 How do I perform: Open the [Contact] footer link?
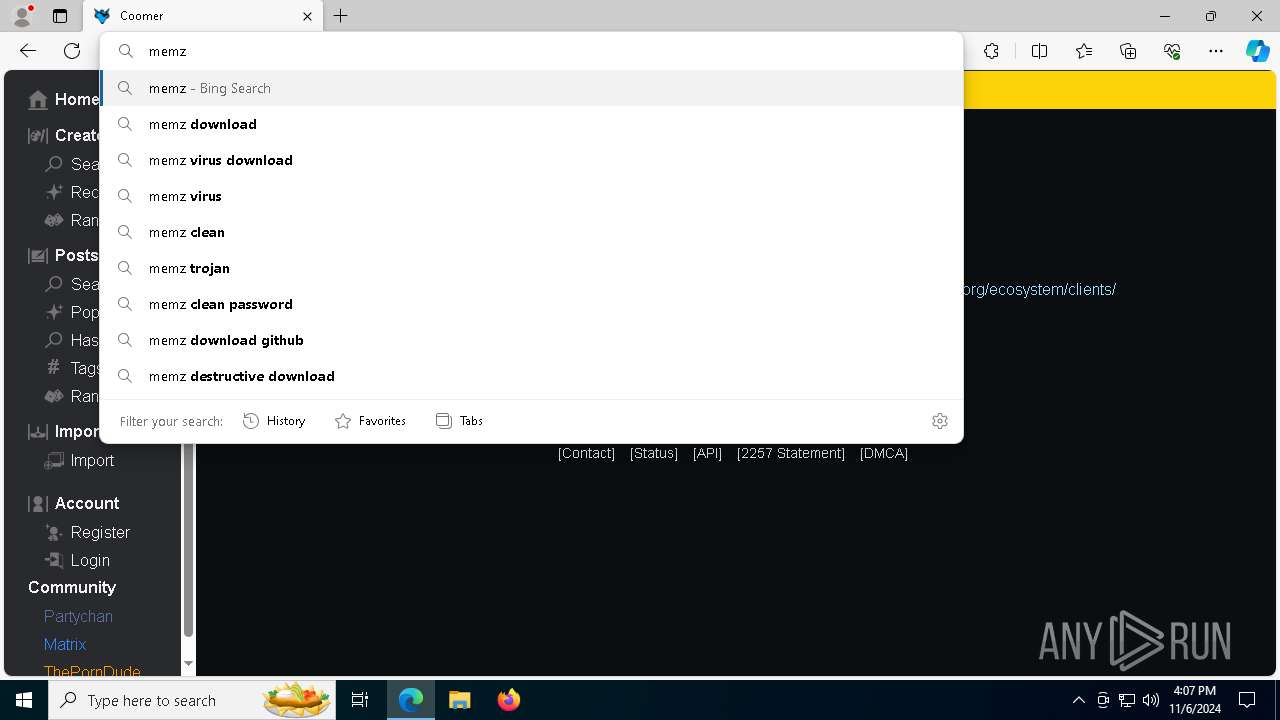pos(586,453)
